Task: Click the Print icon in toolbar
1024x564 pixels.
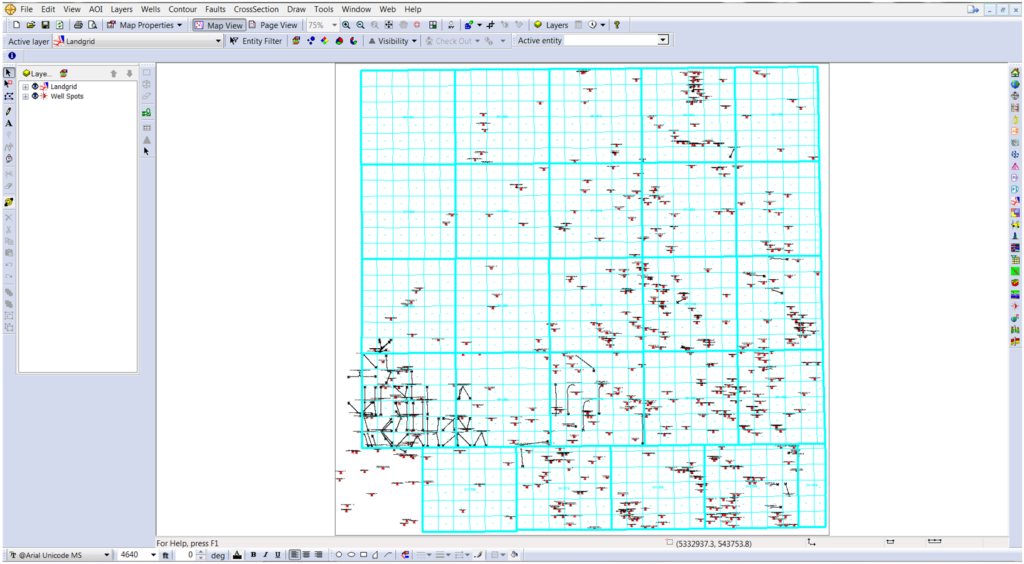Action: pyautogui.click(x=78, y=24)
